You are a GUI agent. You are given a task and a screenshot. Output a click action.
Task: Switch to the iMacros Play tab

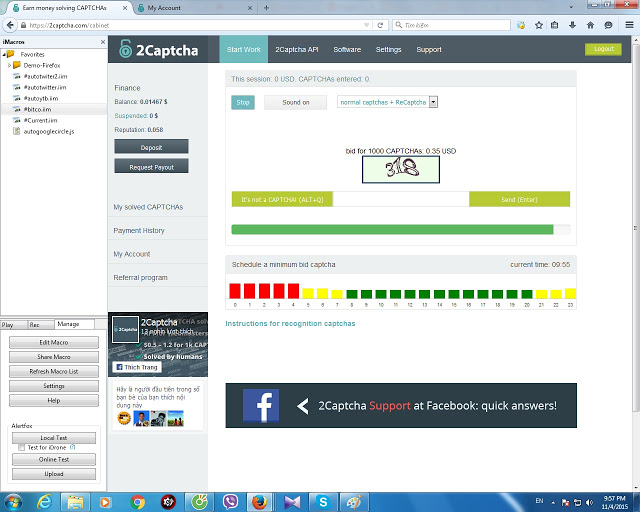pyautogui.click(x=14, y=325)
